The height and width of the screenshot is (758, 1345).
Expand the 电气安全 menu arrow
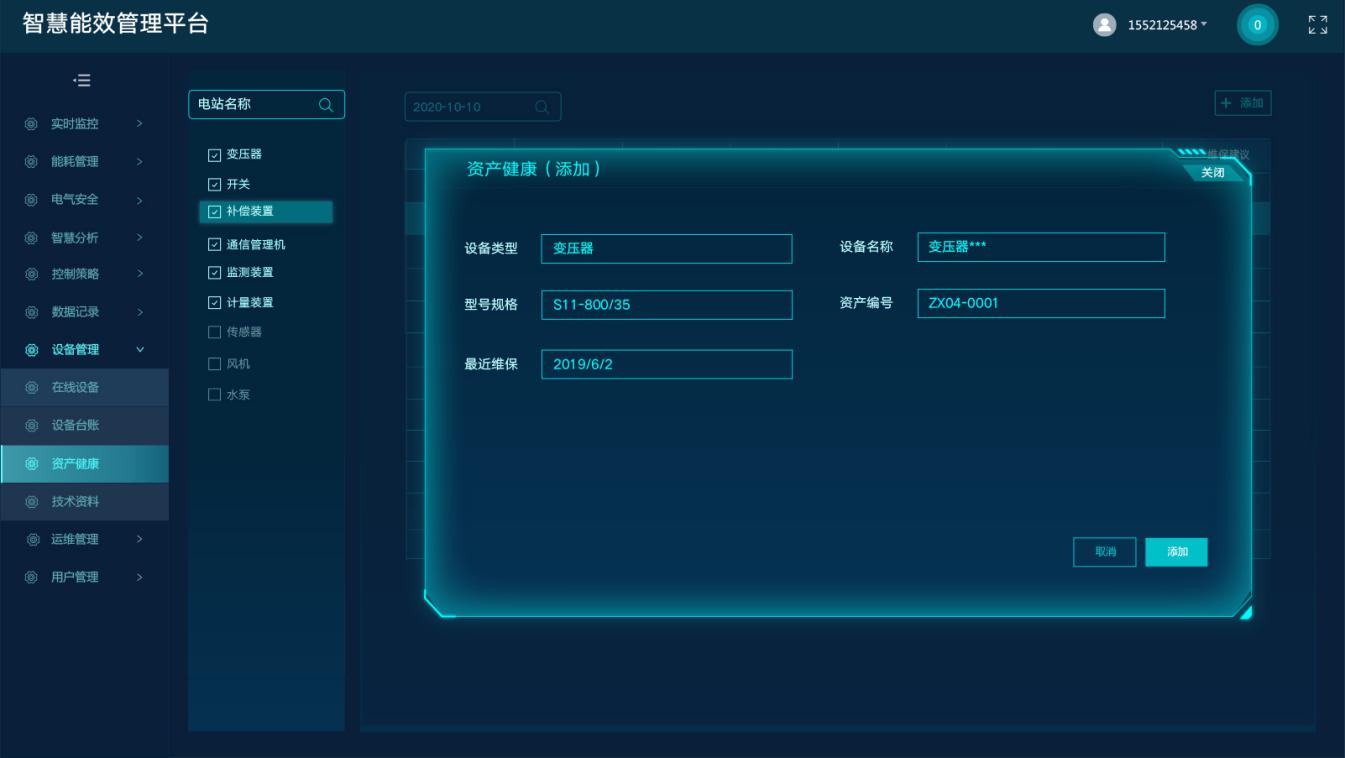[140, 200]
